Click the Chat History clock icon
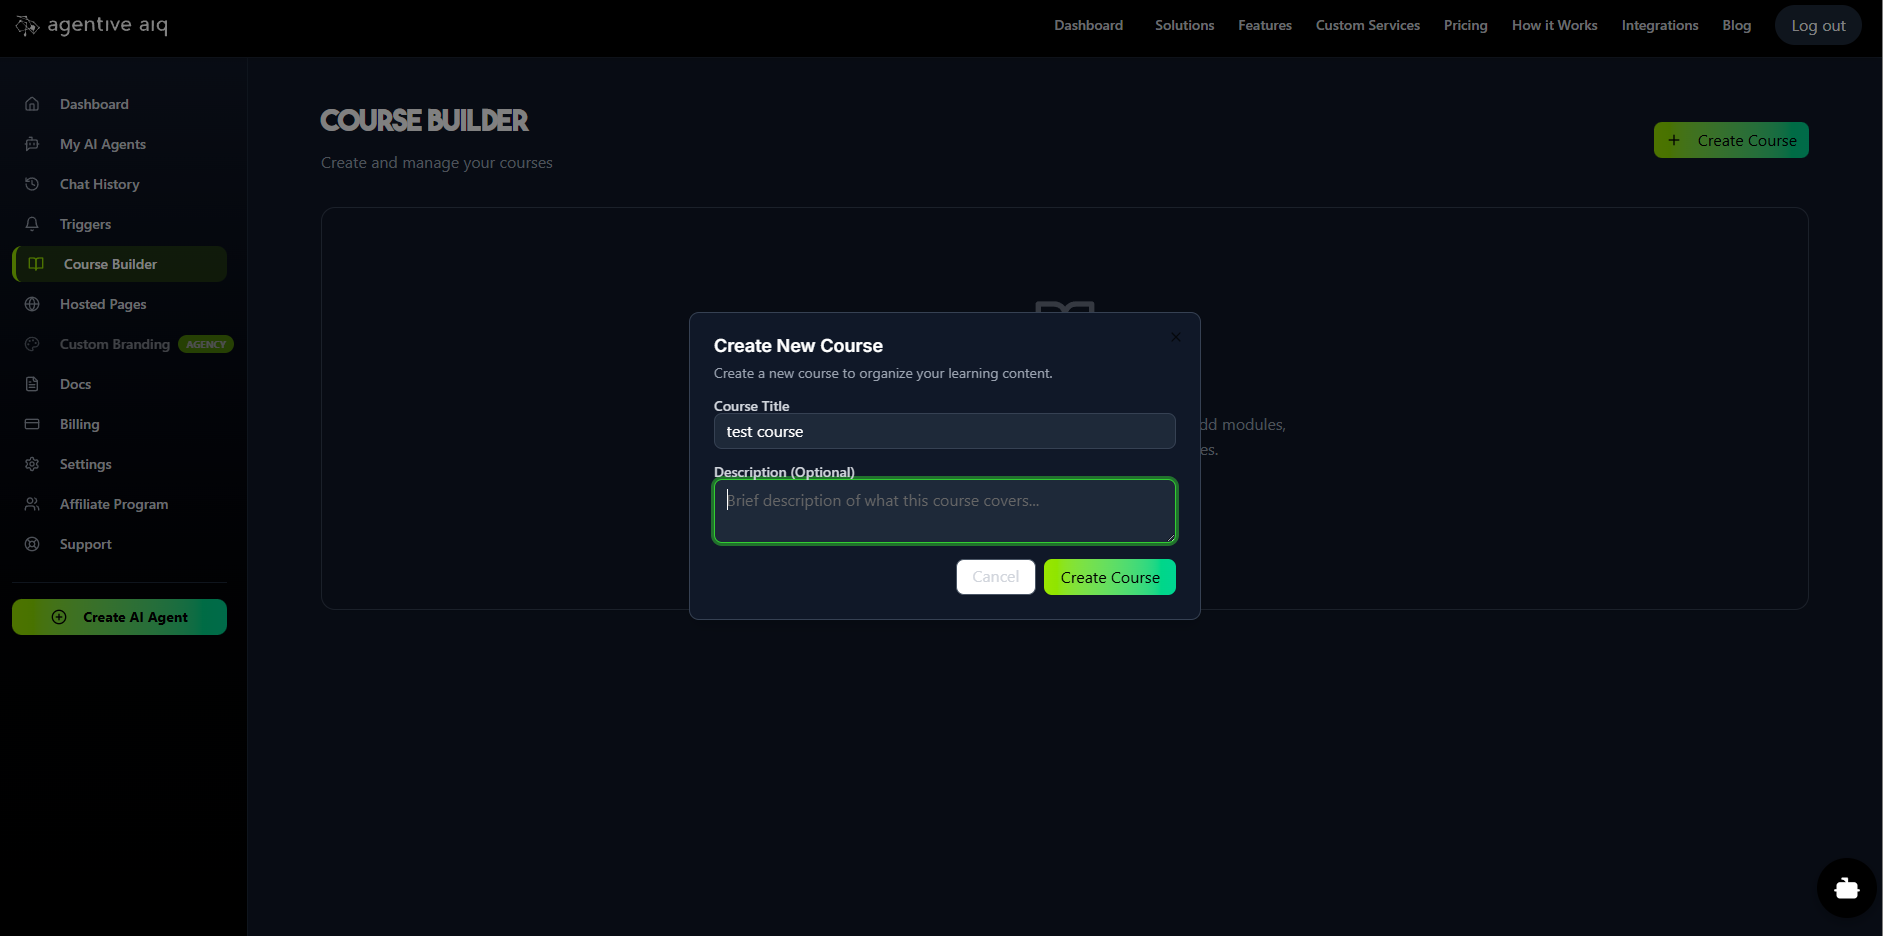The height and width of the screenshot is (936, 1883). tap(32, 184)
